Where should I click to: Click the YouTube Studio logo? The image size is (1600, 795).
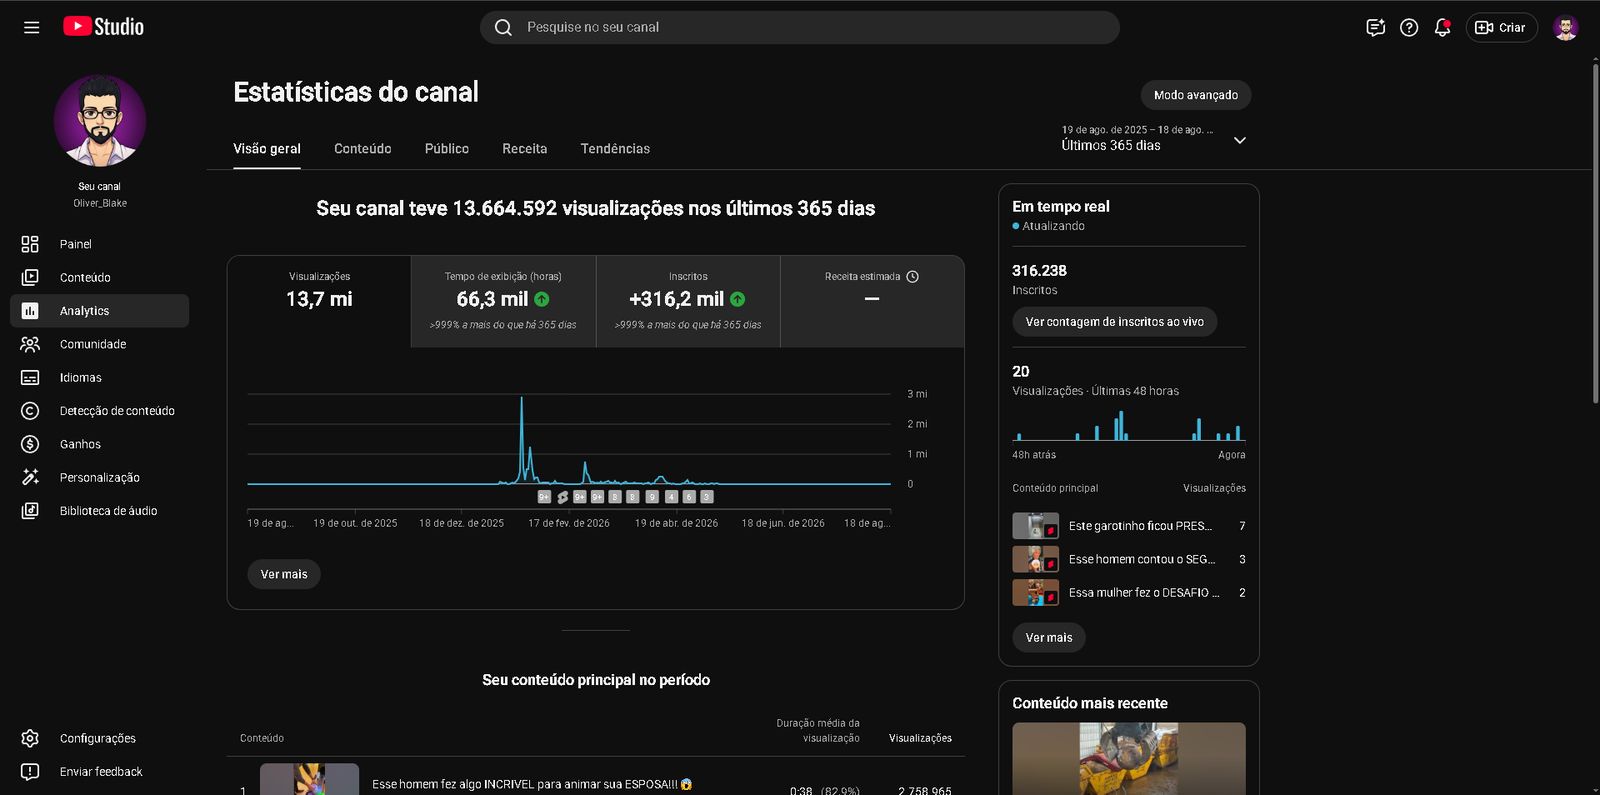click(104, 27)
